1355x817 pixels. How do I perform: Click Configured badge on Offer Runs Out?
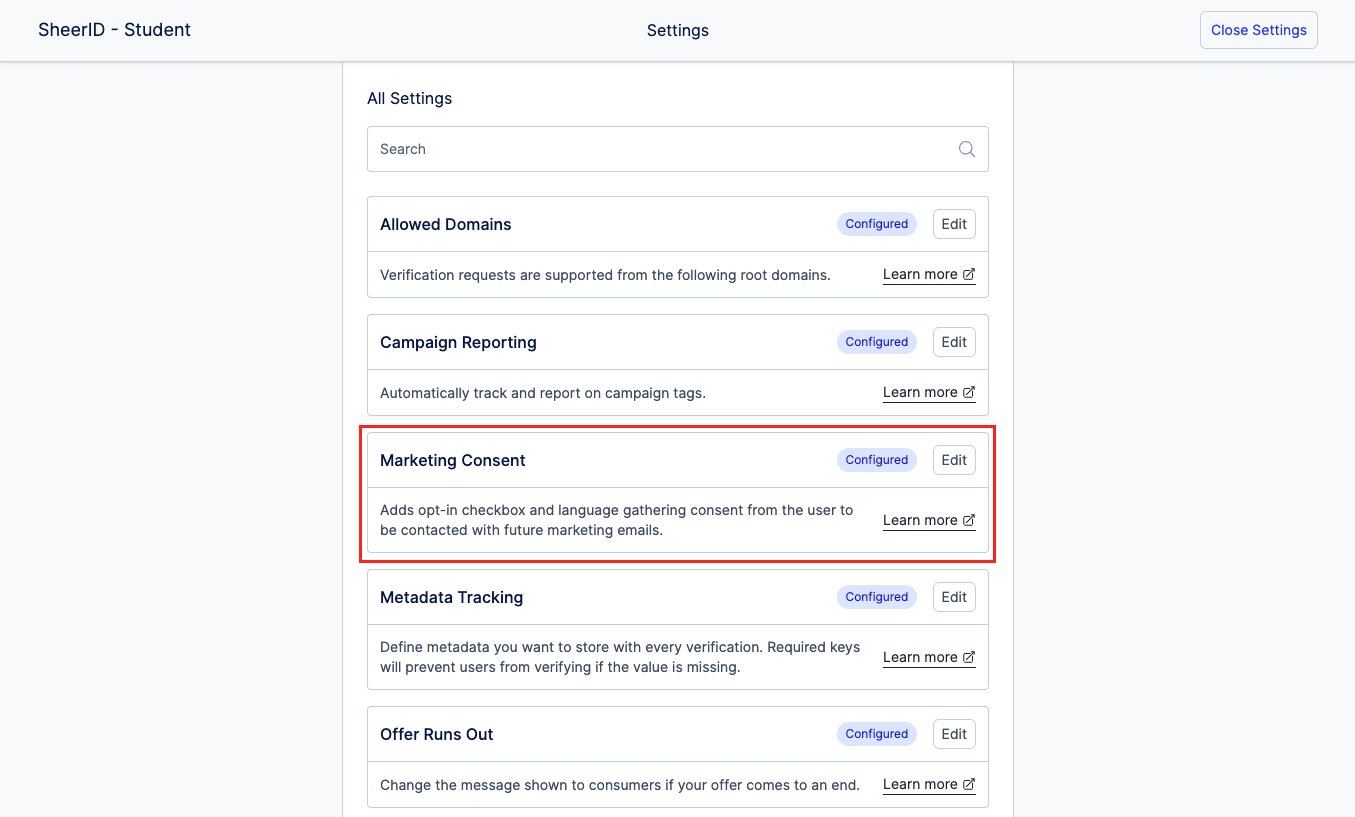click(876, 734)
